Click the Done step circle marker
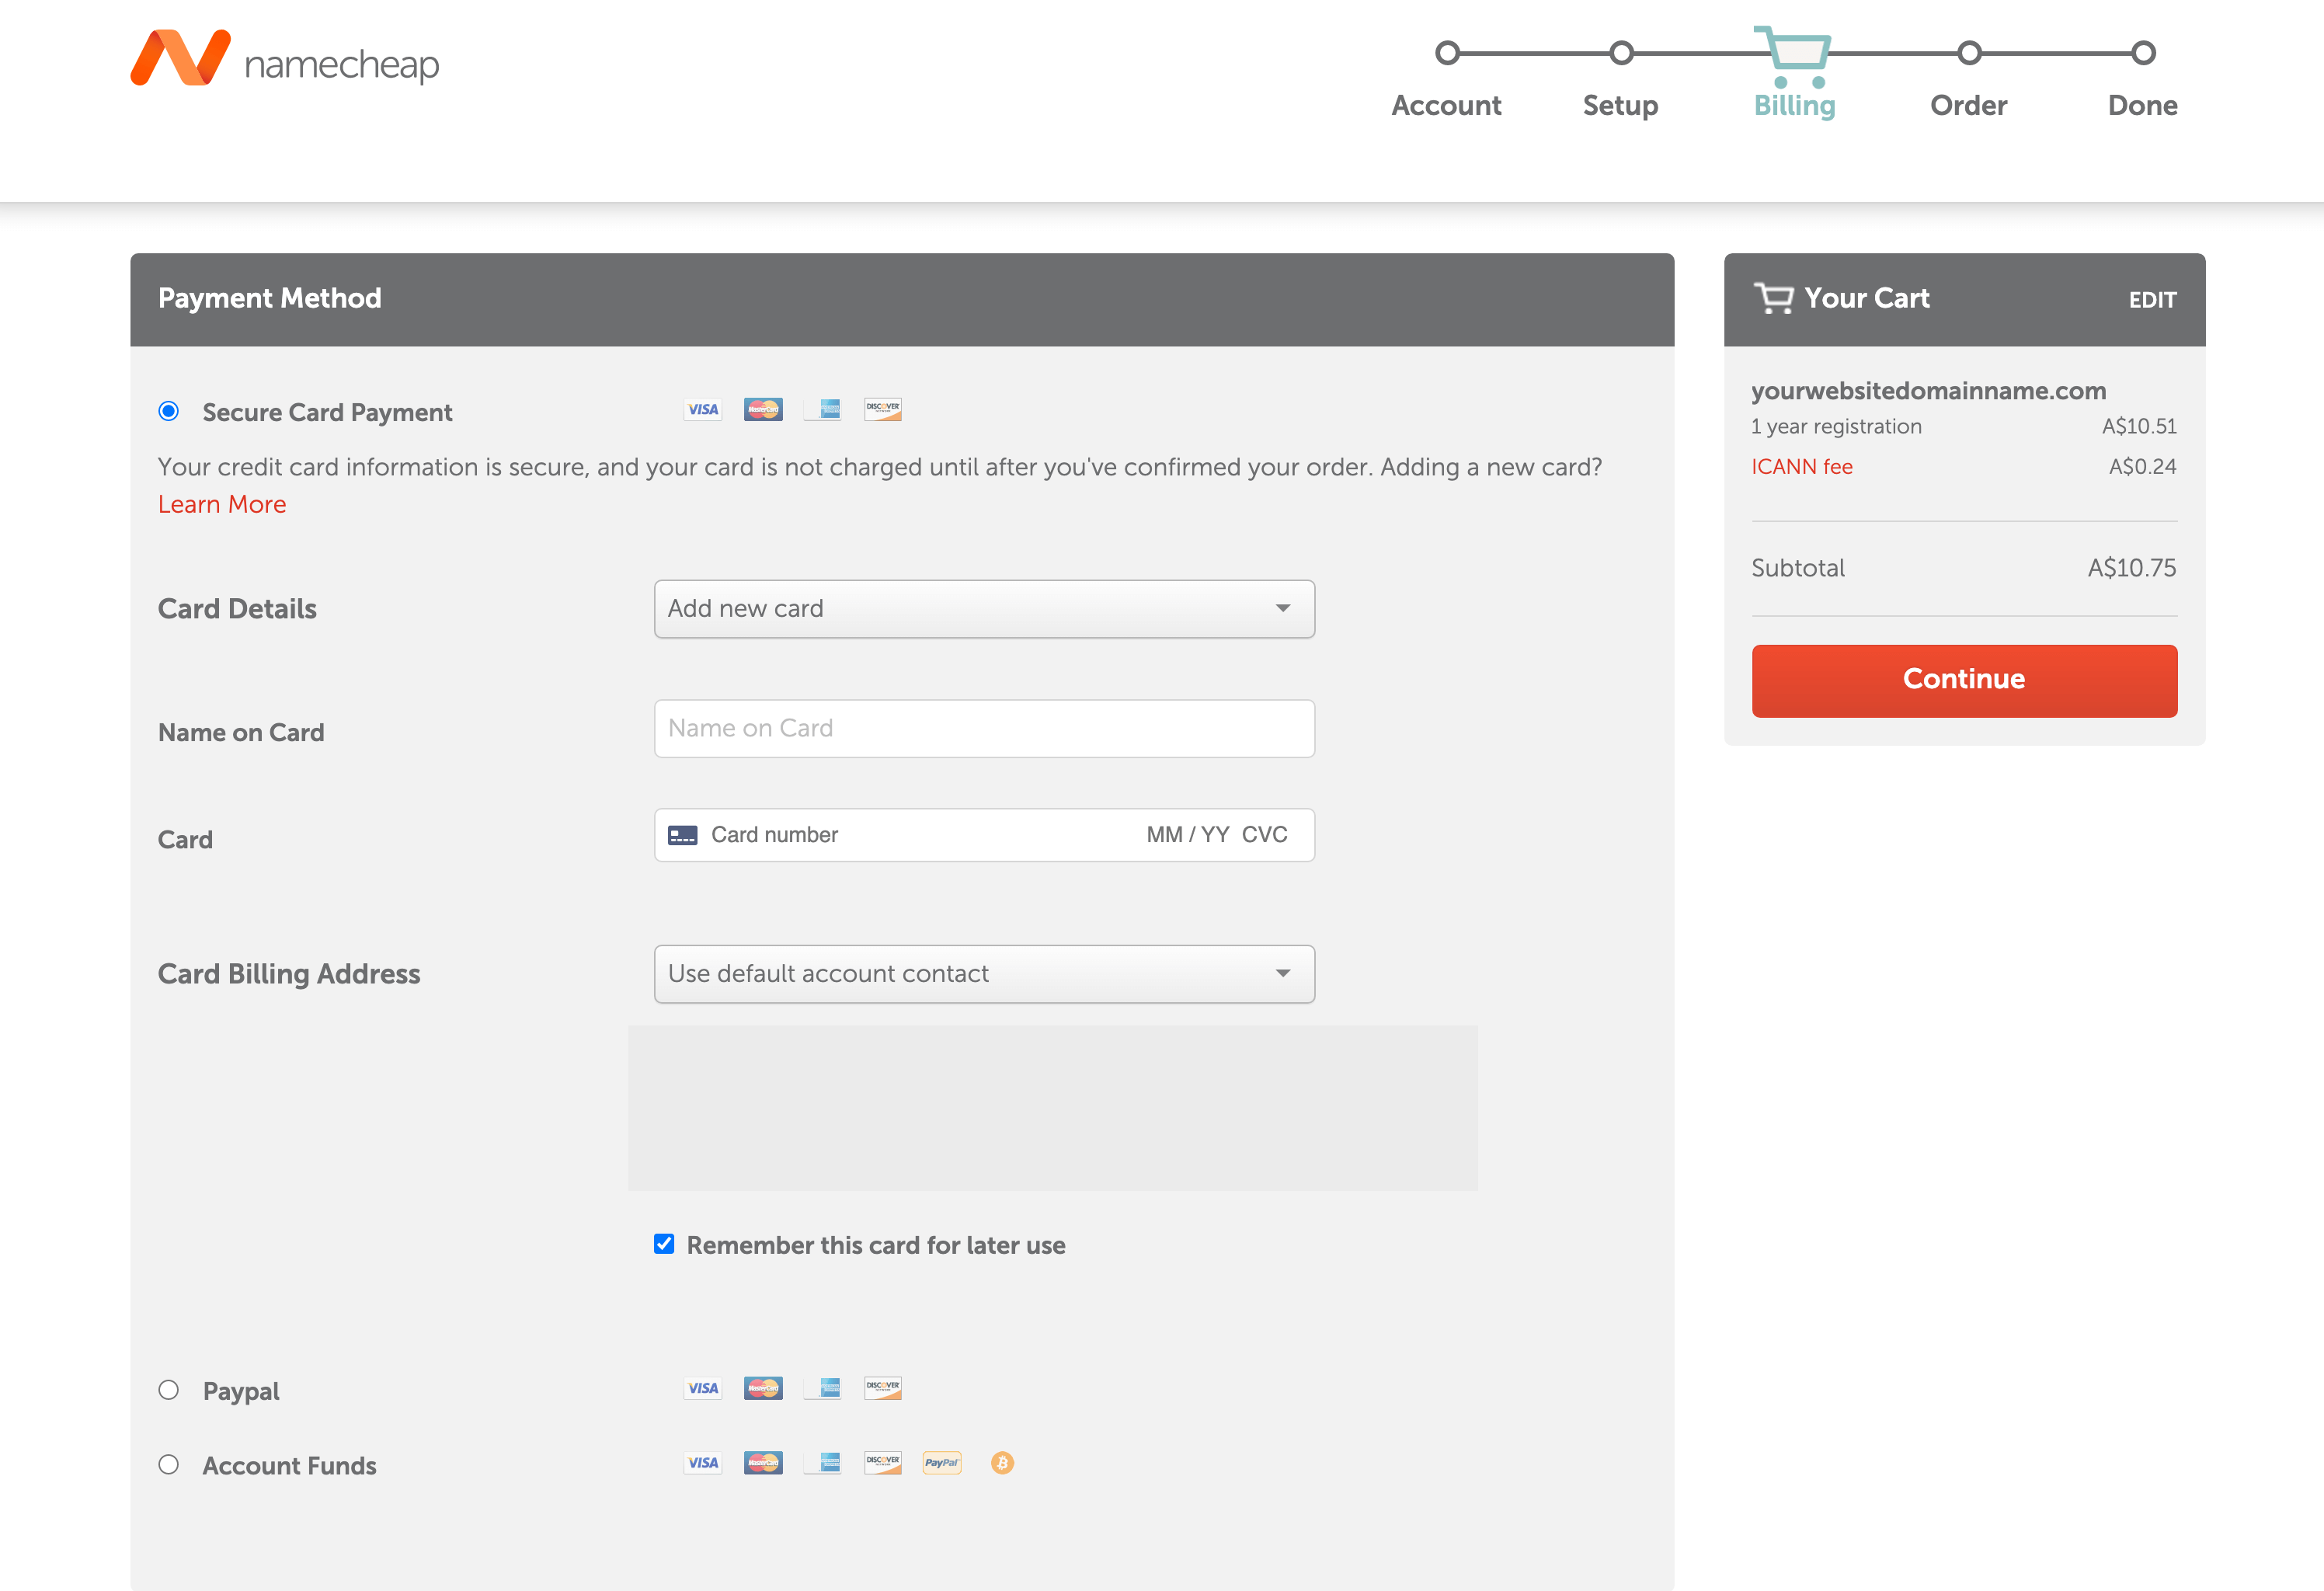This screenshot has height=1591, width=2324. tap(2143, 53)
